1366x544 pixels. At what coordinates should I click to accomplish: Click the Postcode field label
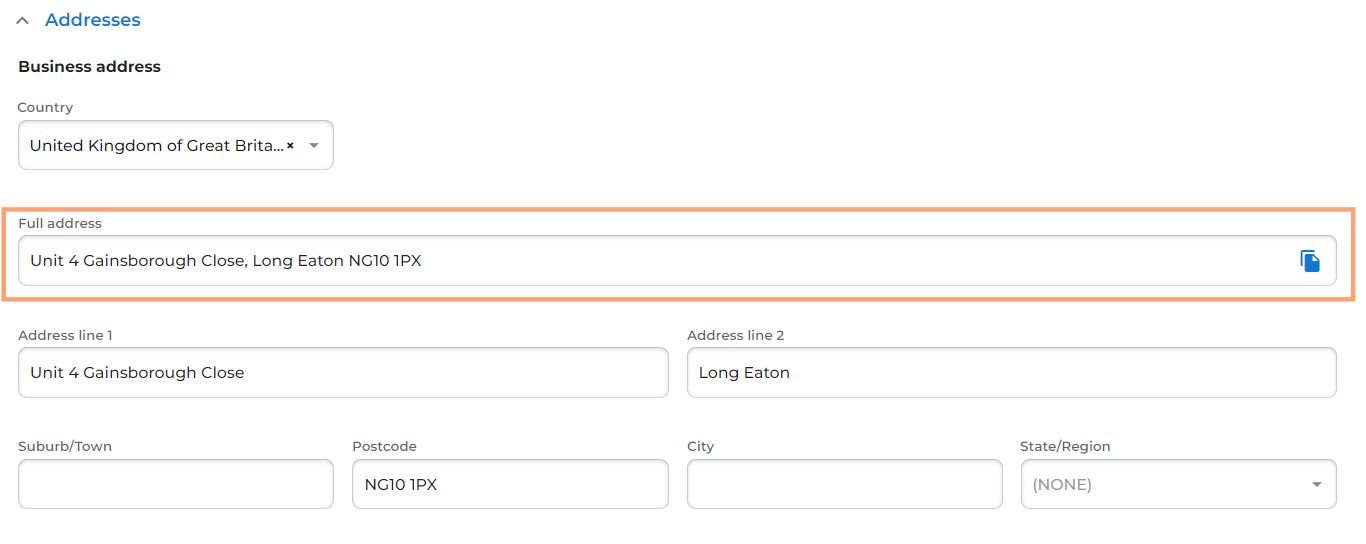384,446
